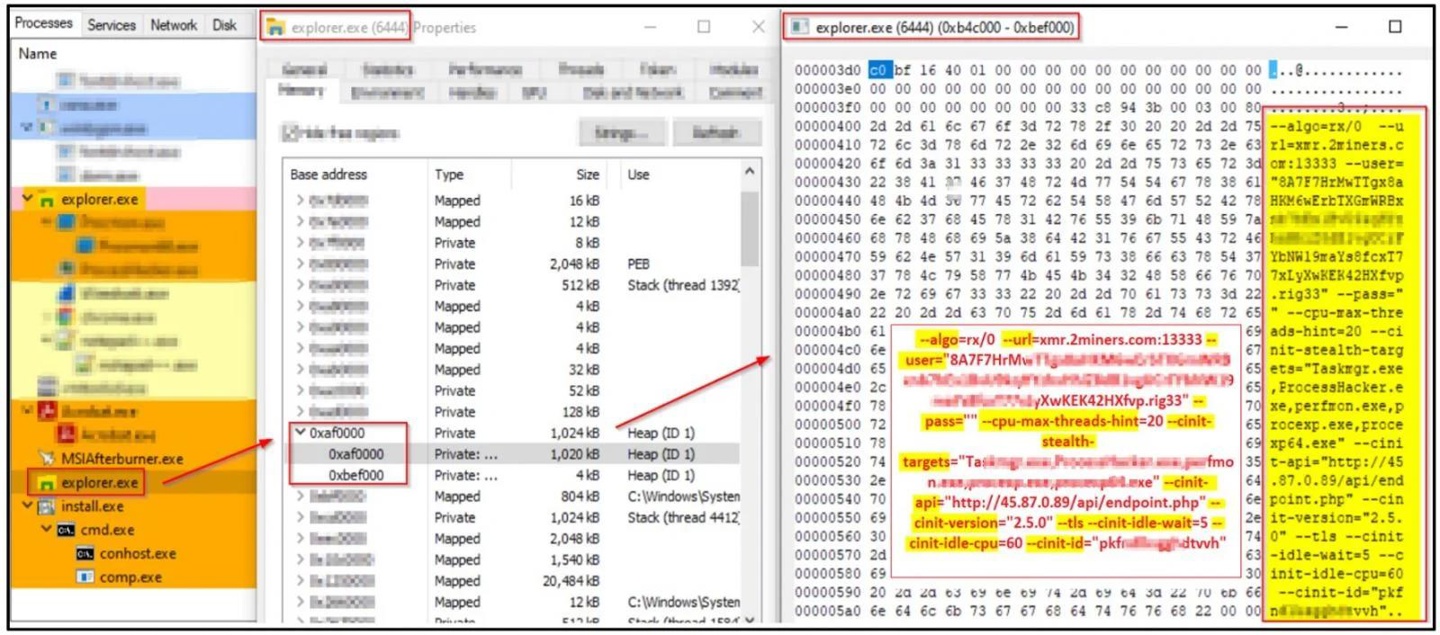The height and width of the screenshot is (635, 1440).
Task: Expand the Stack (thread 4412) region
Action: 299,517
